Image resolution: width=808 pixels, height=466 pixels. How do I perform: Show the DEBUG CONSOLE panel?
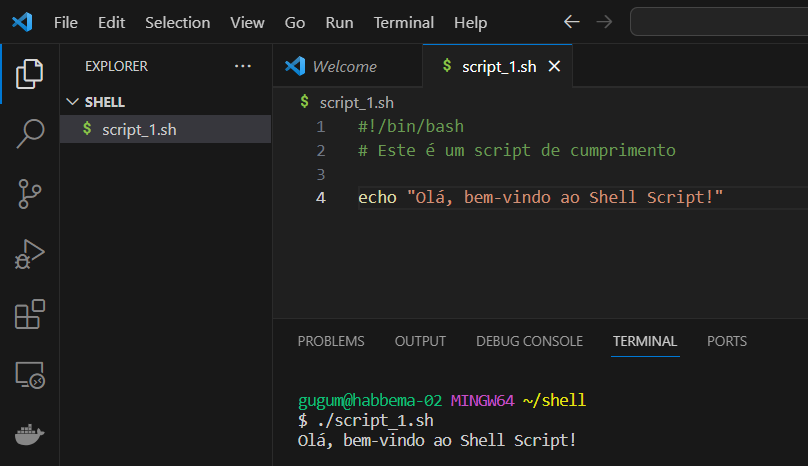point(529,341)
